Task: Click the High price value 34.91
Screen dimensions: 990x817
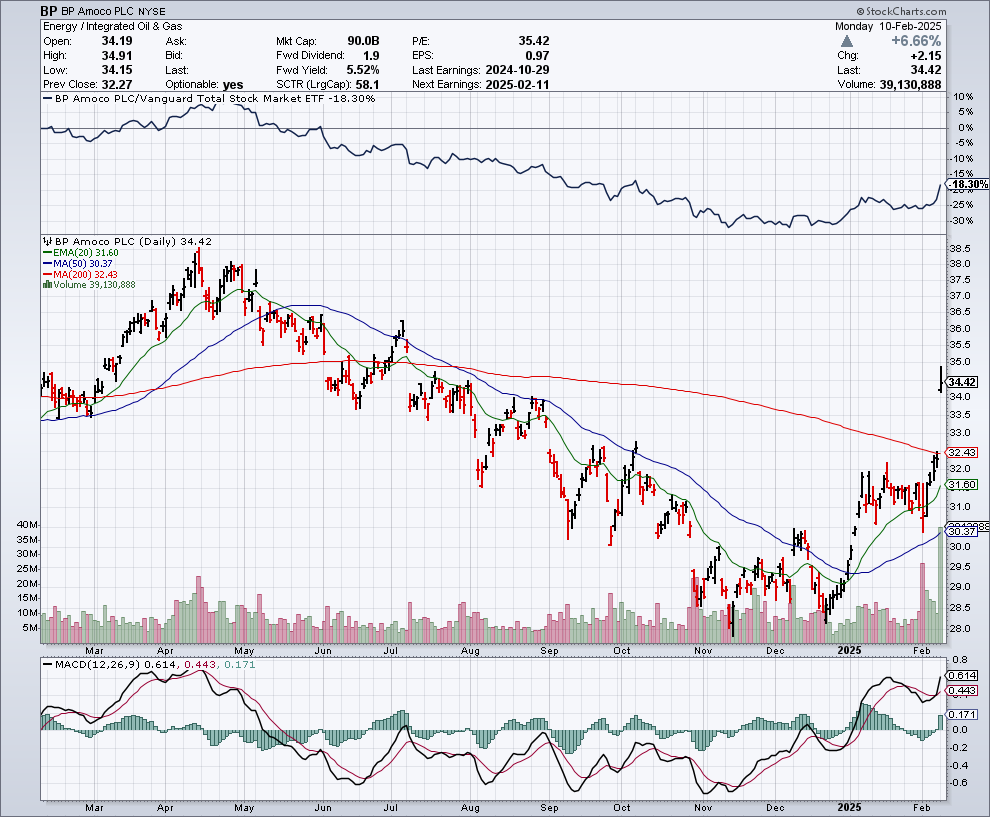Action: tap(117, 56)
